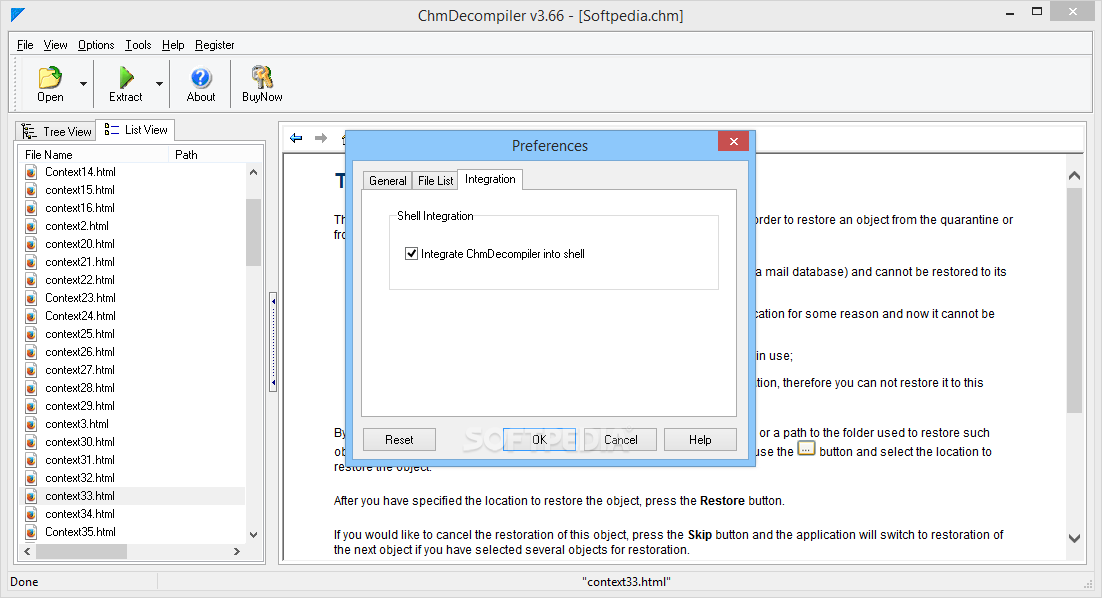Click the Help button in Preferences
This screenshot has width=1102, height=598.
(x=700, y=440)
